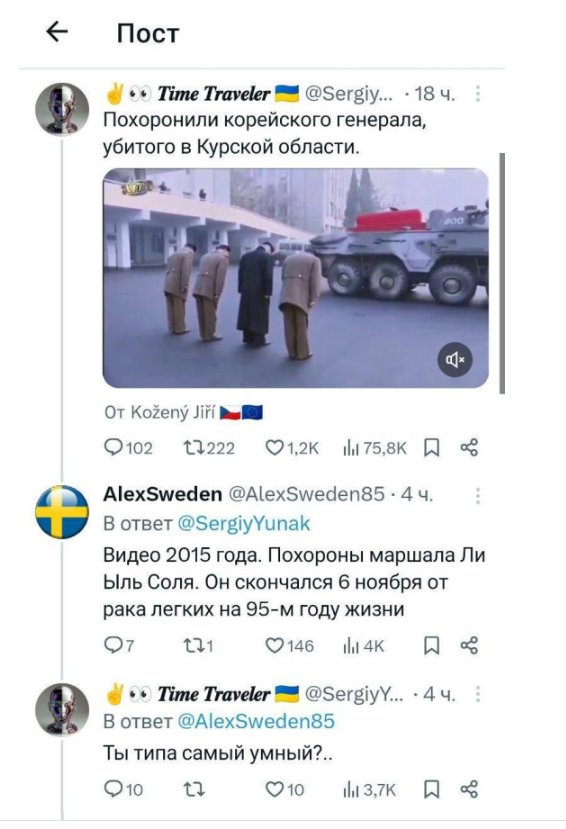Unmute the video with the speaker icon

pos(454,360)
